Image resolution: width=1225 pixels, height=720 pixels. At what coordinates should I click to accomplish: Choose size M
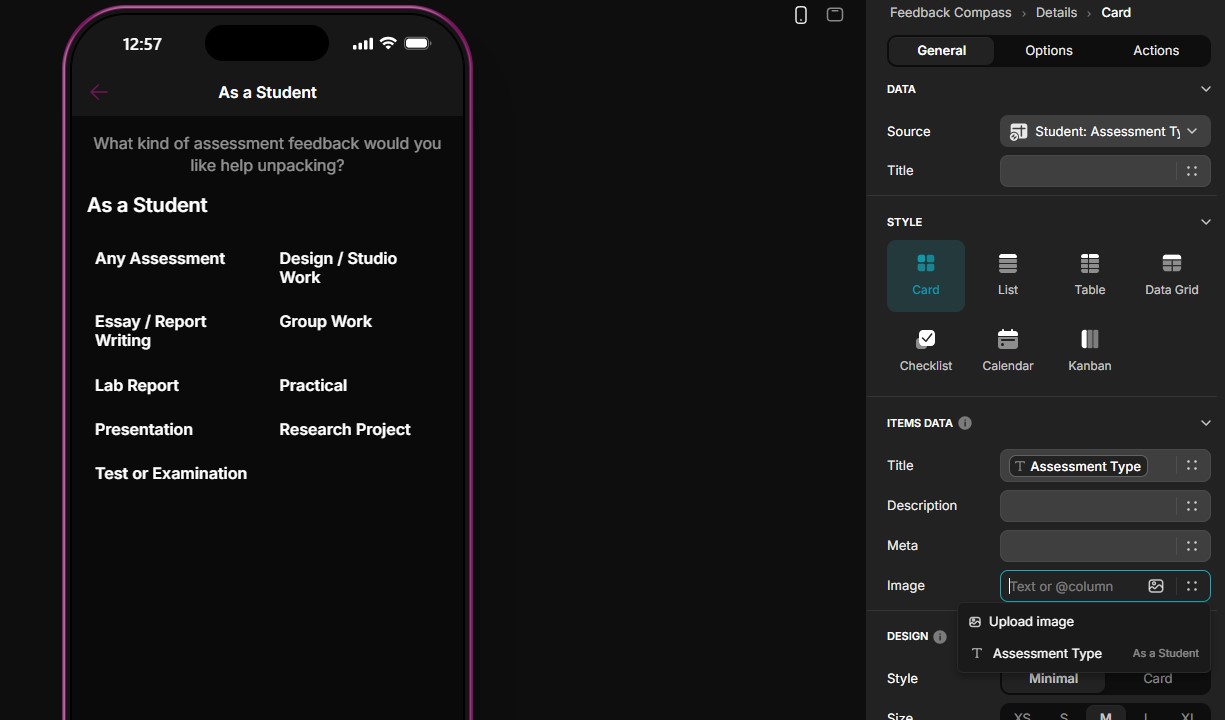pyautogui.click(x=1105, y=716)
